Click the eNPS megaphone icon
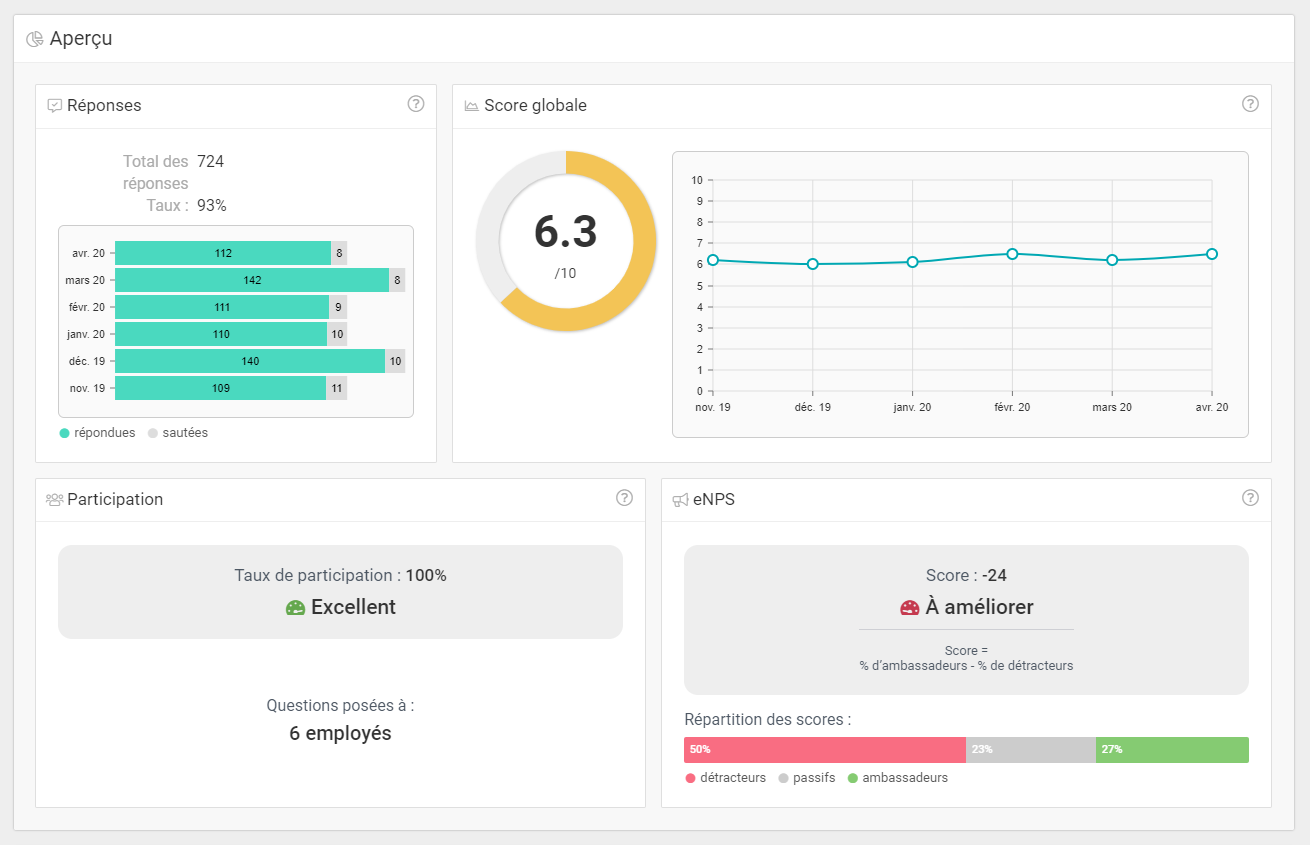This screenshot has height=845, width=1310. 680,500
